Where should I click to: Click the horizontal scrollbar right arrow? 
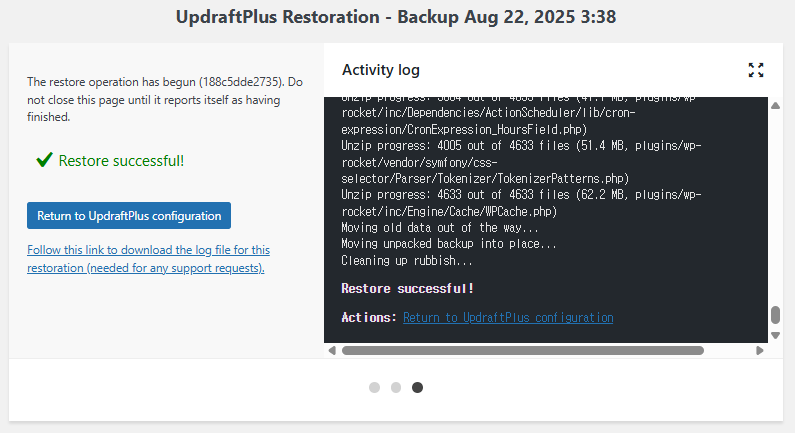coord(760,351)
